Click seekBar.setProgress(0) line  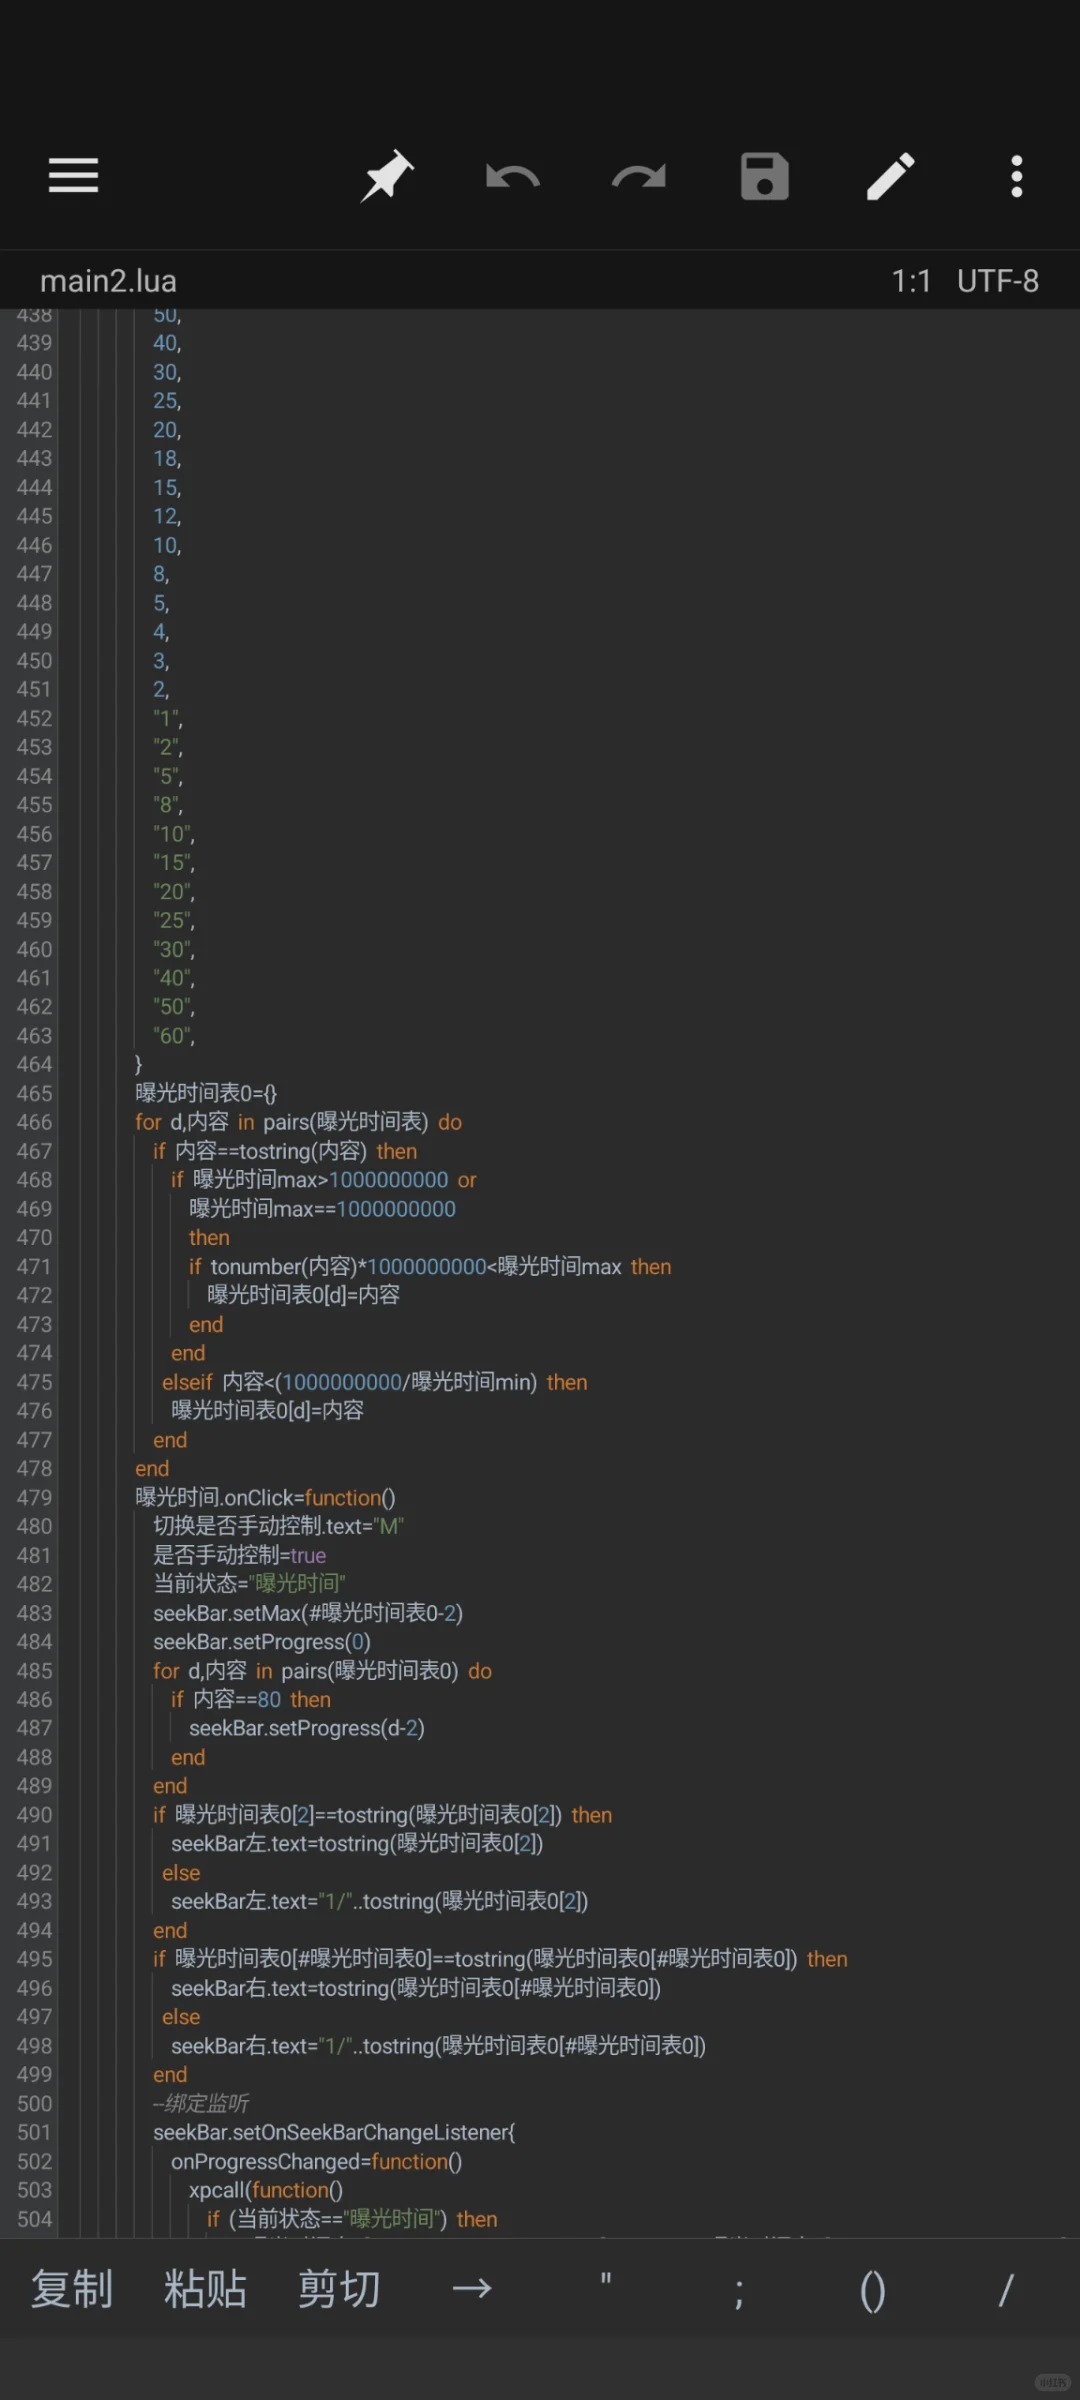pos(262,1642)
